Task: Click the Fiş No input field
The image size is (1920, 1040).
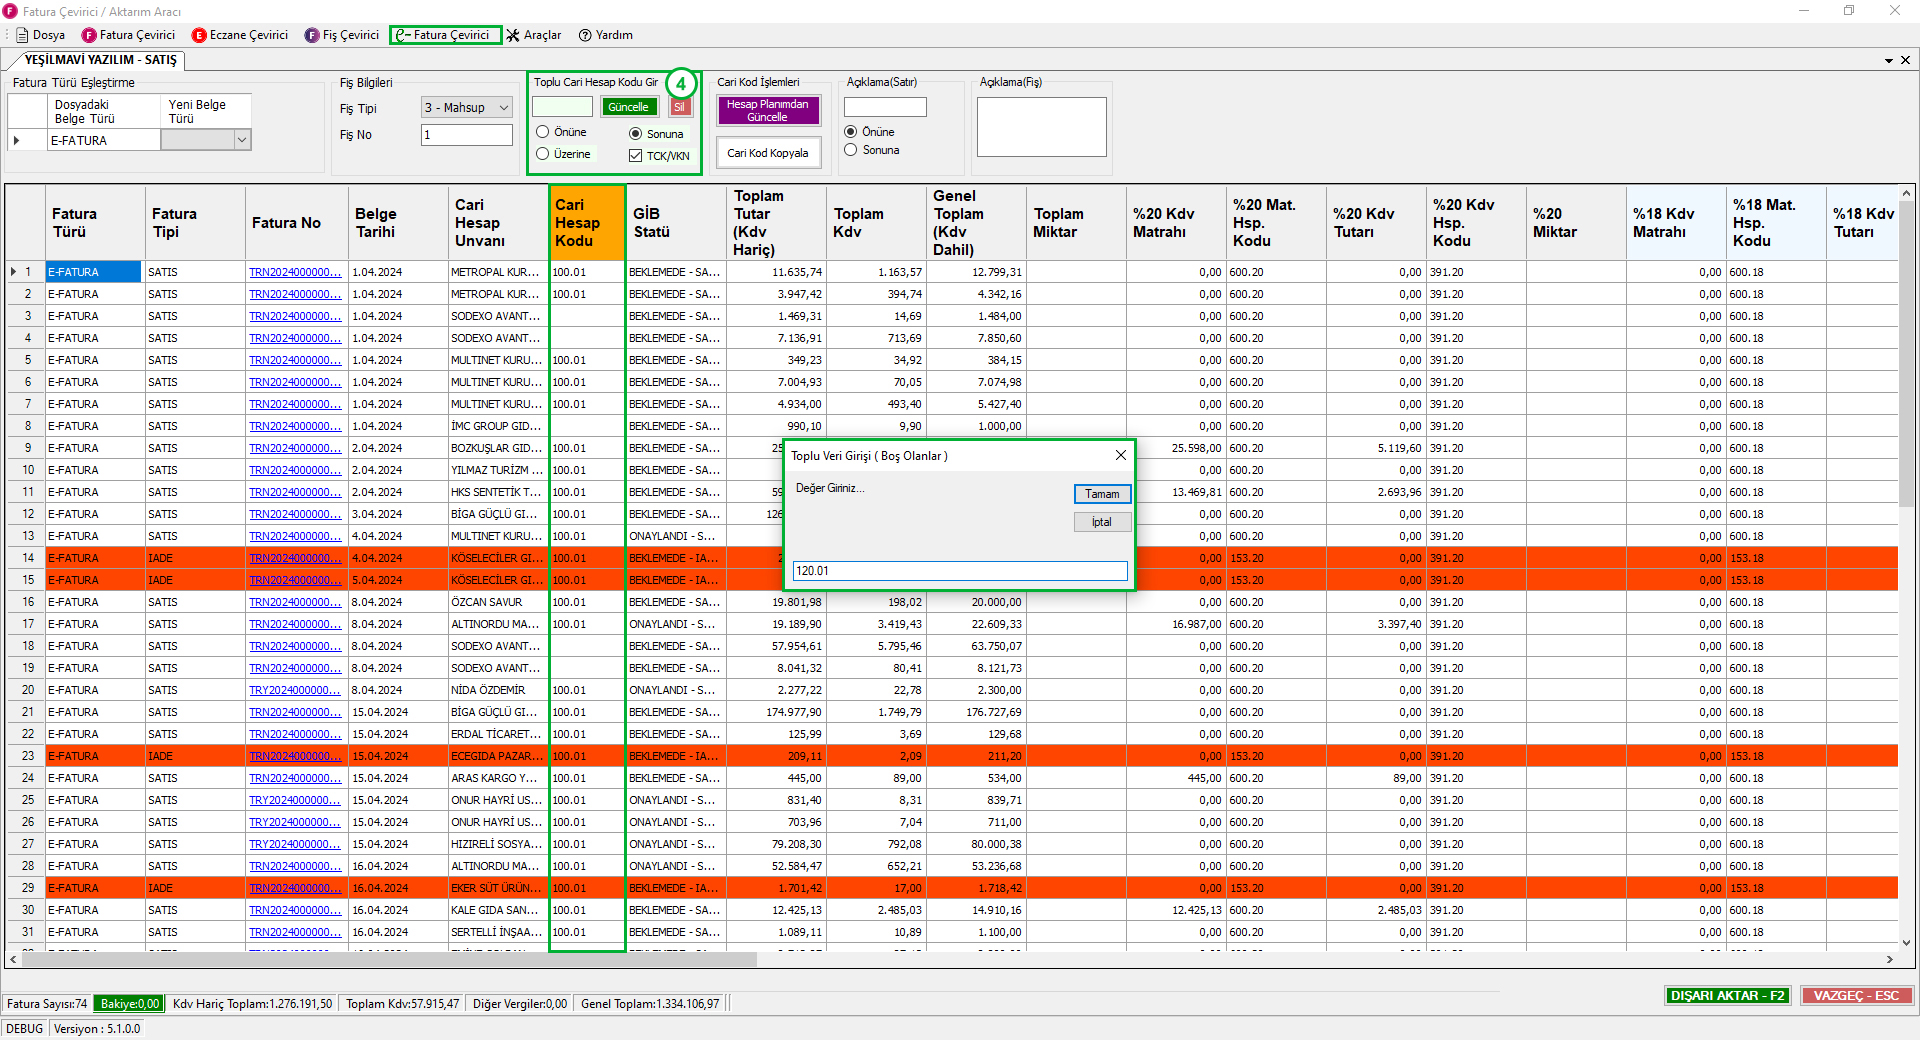Action: pyautogui.click(x=466, y=135)
